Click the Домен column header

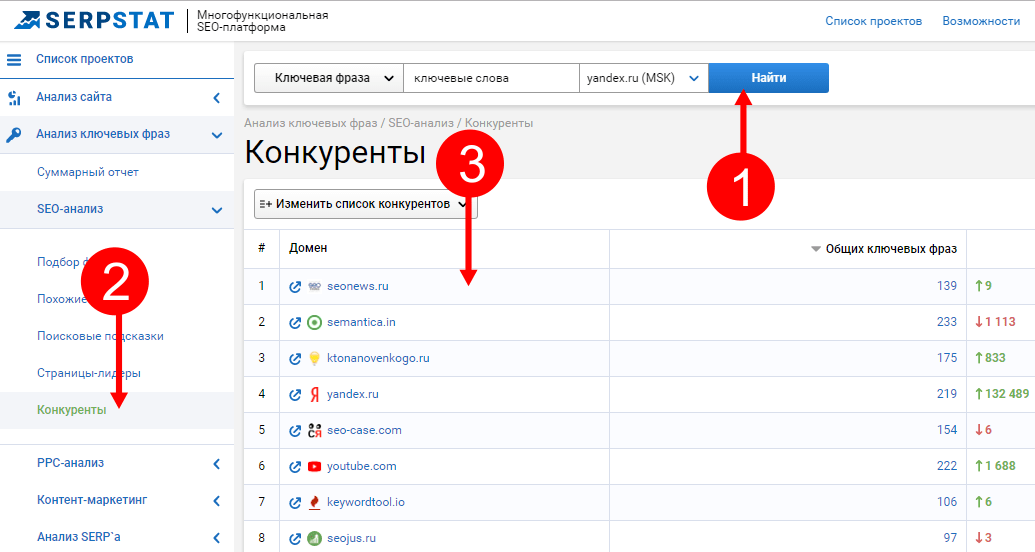coord(308,248)
